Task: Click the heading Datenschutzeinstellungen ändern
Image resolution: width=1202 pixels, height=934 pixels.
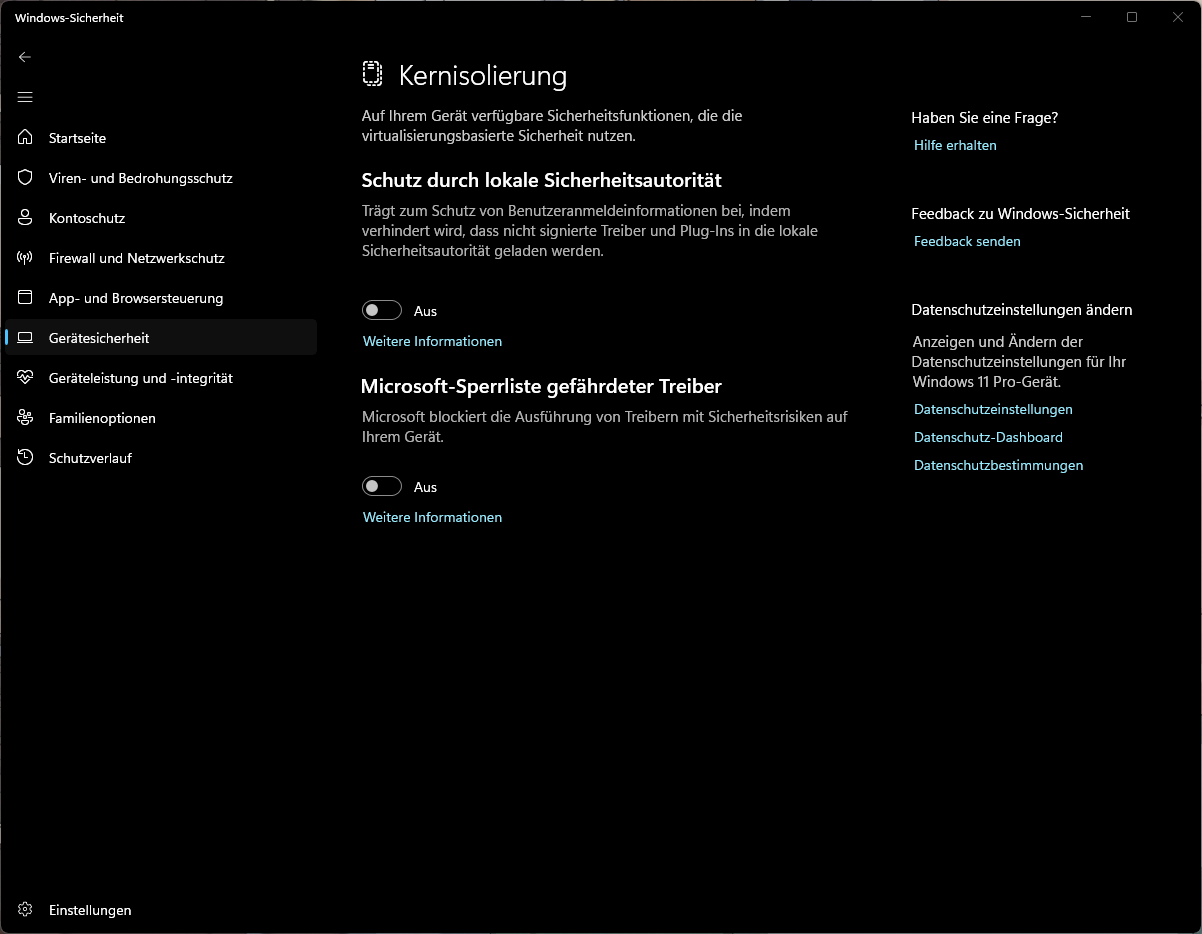Action: pos(1022,310)
